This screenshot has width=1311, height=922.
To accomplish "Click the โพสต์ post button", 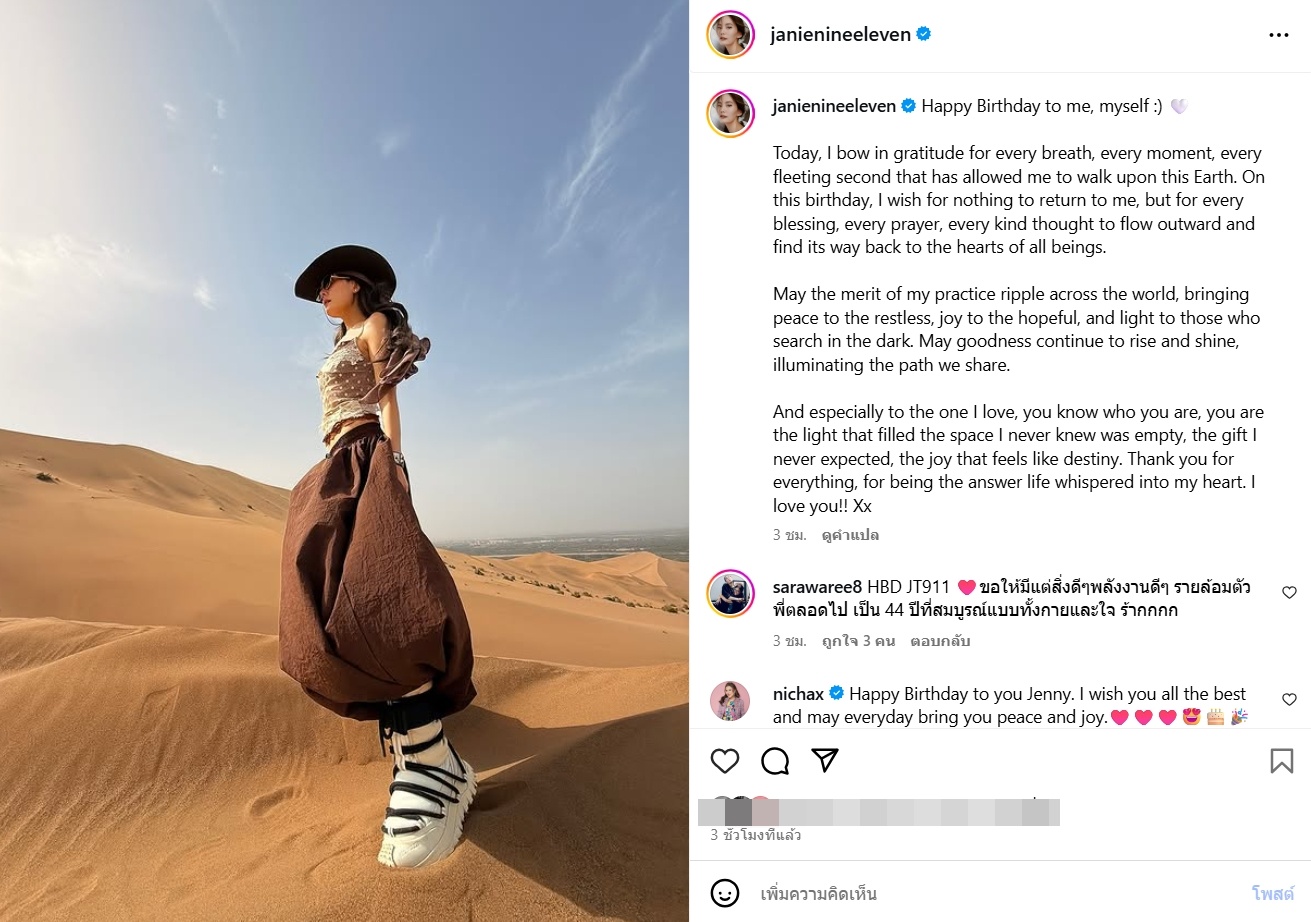I will pos(1273,893).
